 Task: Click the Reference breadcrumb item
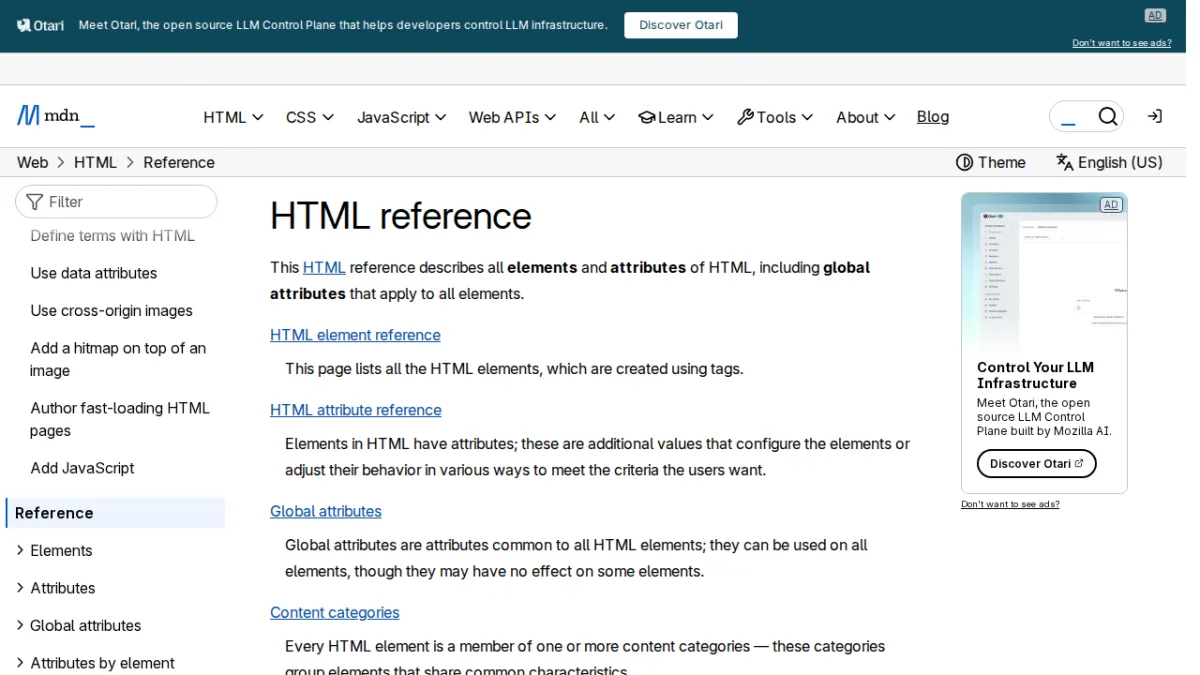[x=179, y=162]
